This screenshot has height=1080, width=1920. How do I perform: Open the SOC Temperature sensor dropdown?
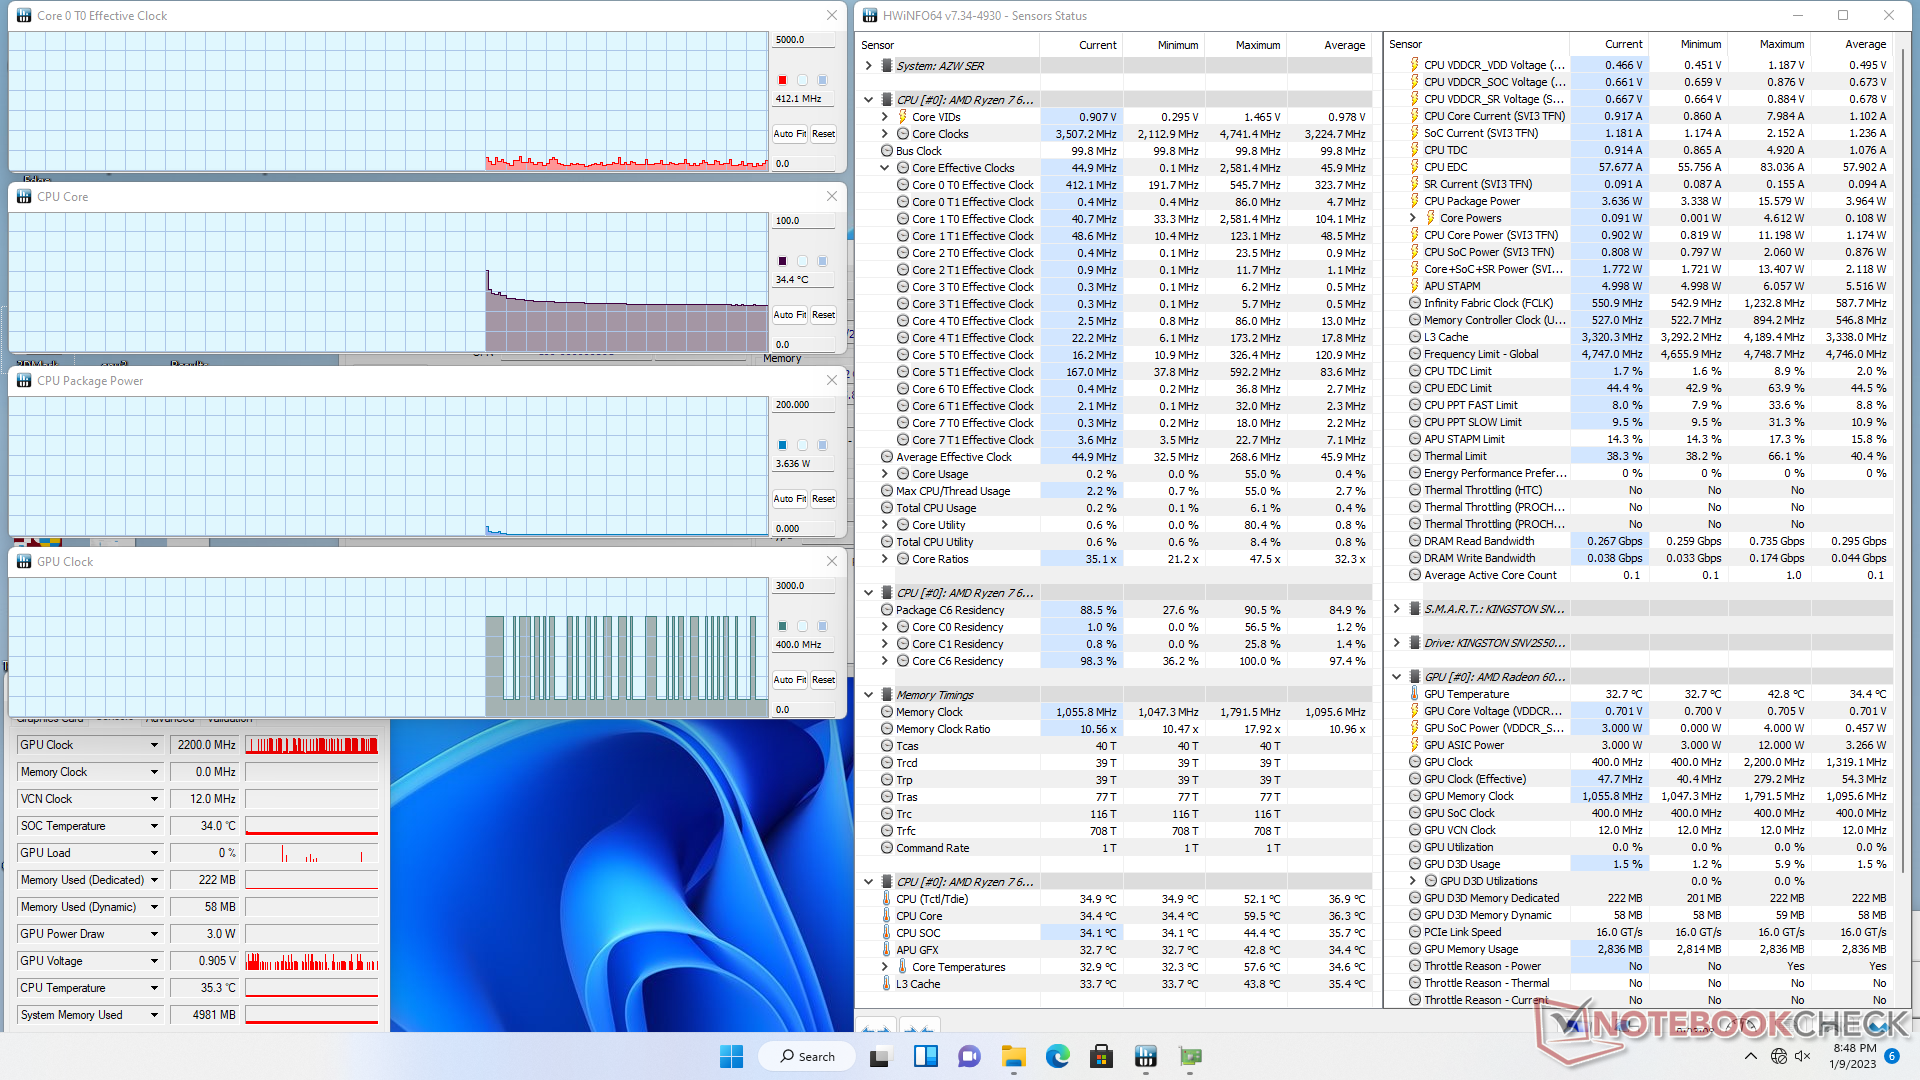pos(154,826)
